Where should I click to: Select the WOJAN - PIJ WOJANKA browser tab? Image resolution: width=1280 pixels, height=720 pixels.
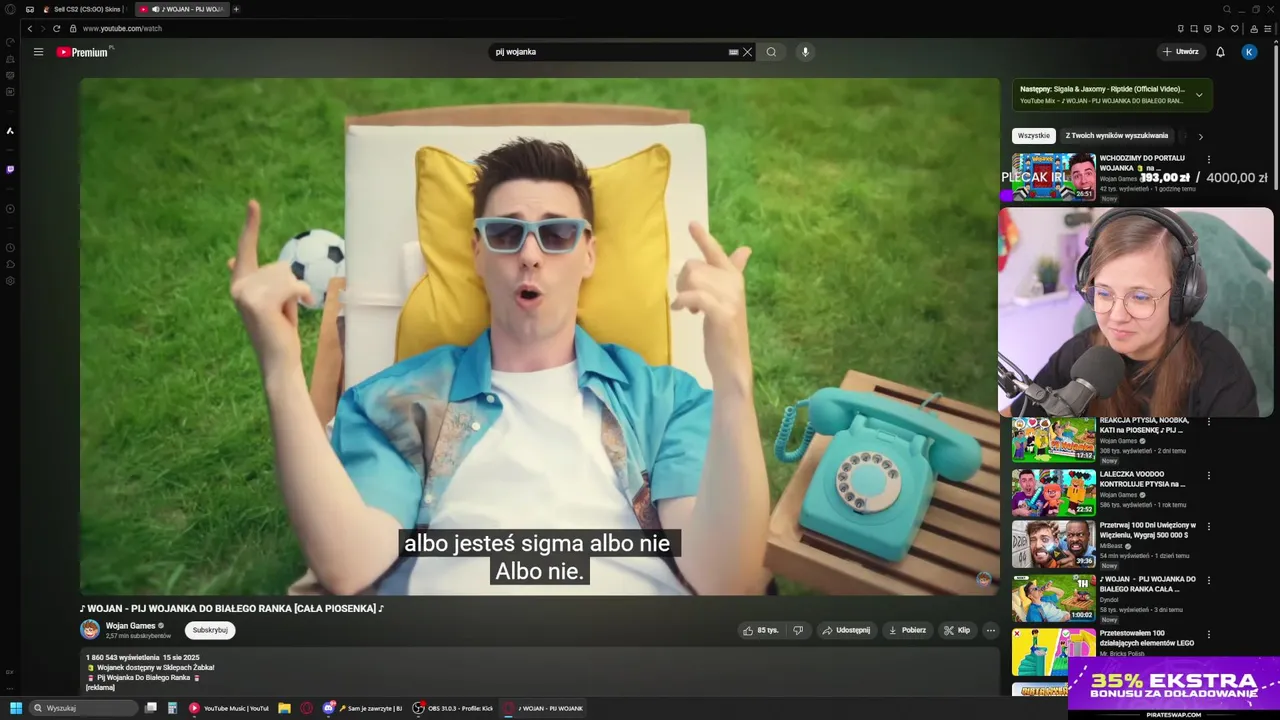(181, 9)
